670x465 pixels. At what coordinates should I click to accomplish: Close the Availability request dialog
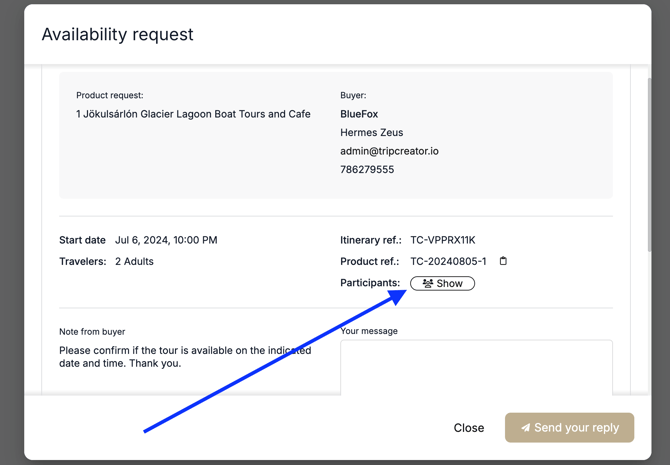(468, 428)
